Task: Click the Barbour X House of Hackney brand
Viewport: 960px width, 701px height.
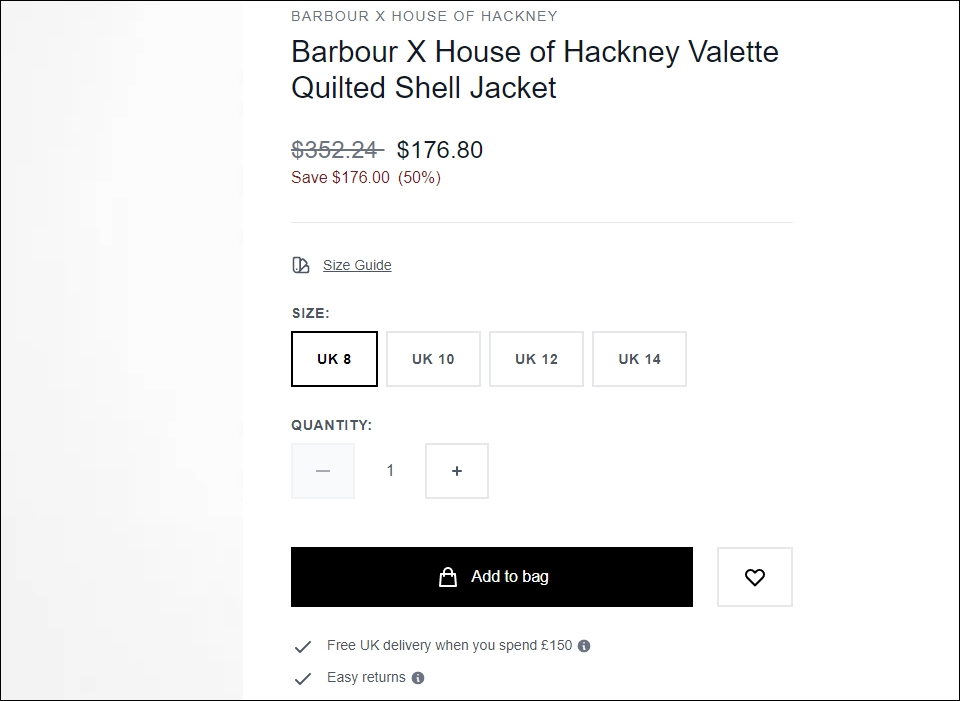Action: [x=424, y=16]
